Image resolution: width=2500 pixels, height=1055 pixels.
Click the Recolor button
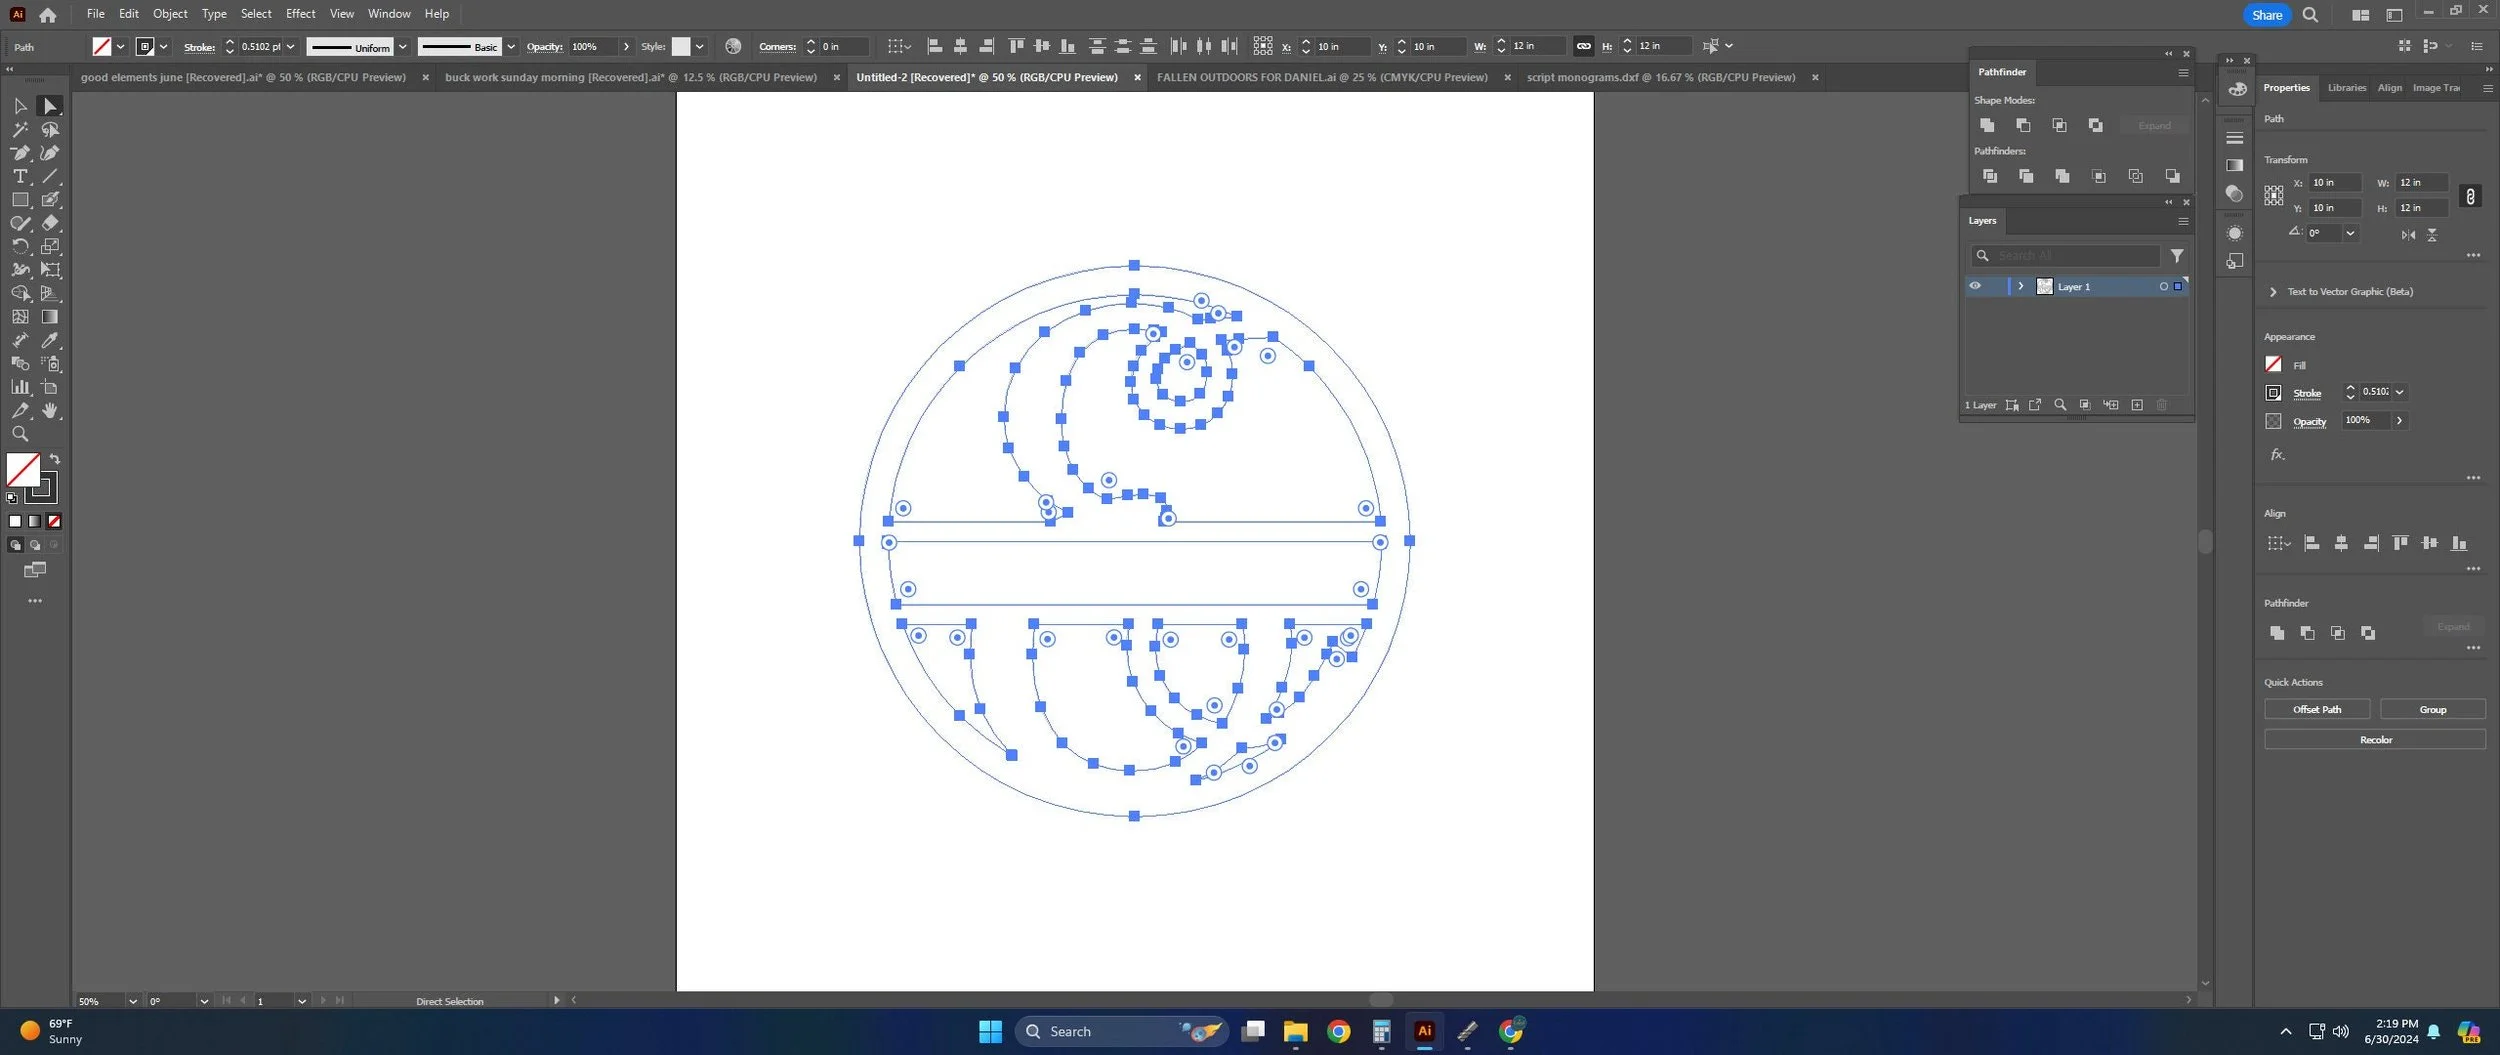coord(2375,740)
